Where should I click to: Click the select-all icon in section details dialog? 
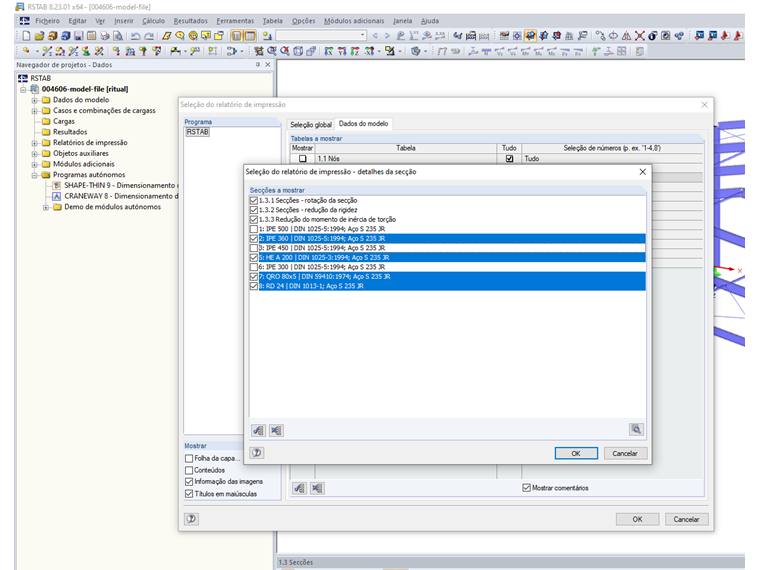[x=258, y=430]
